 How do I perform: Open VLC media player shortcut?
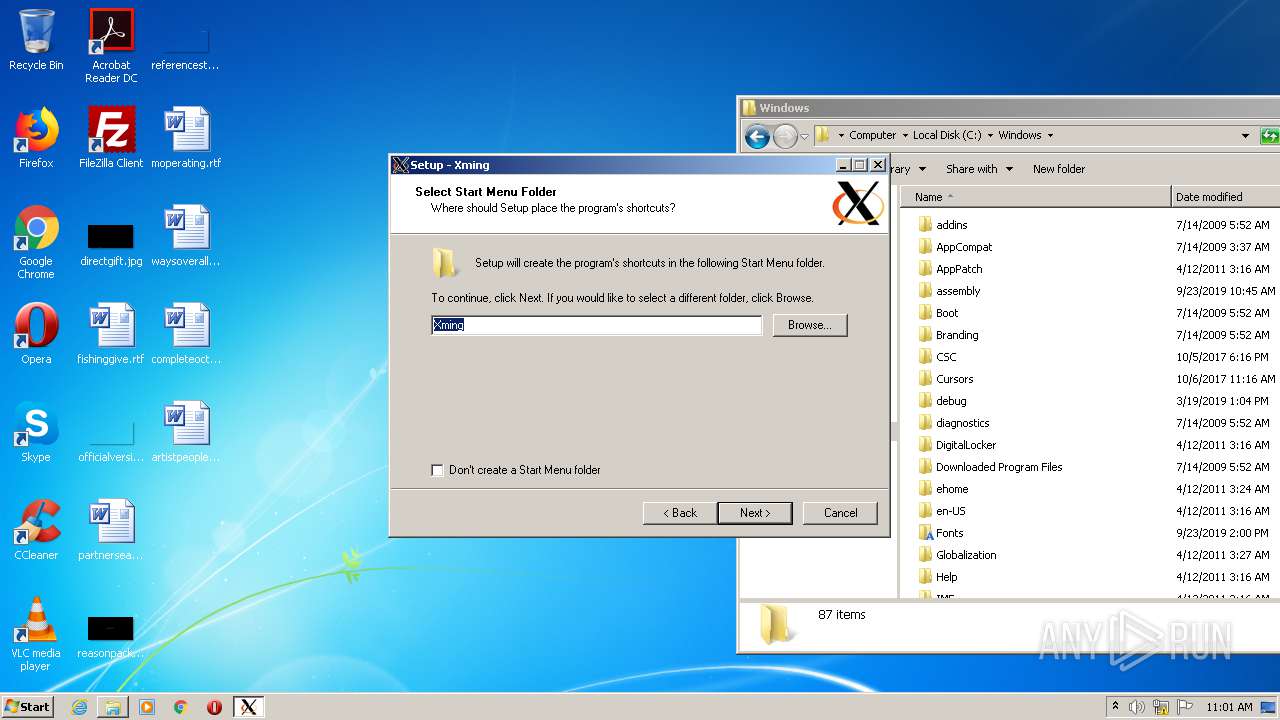tap(36, 634)
